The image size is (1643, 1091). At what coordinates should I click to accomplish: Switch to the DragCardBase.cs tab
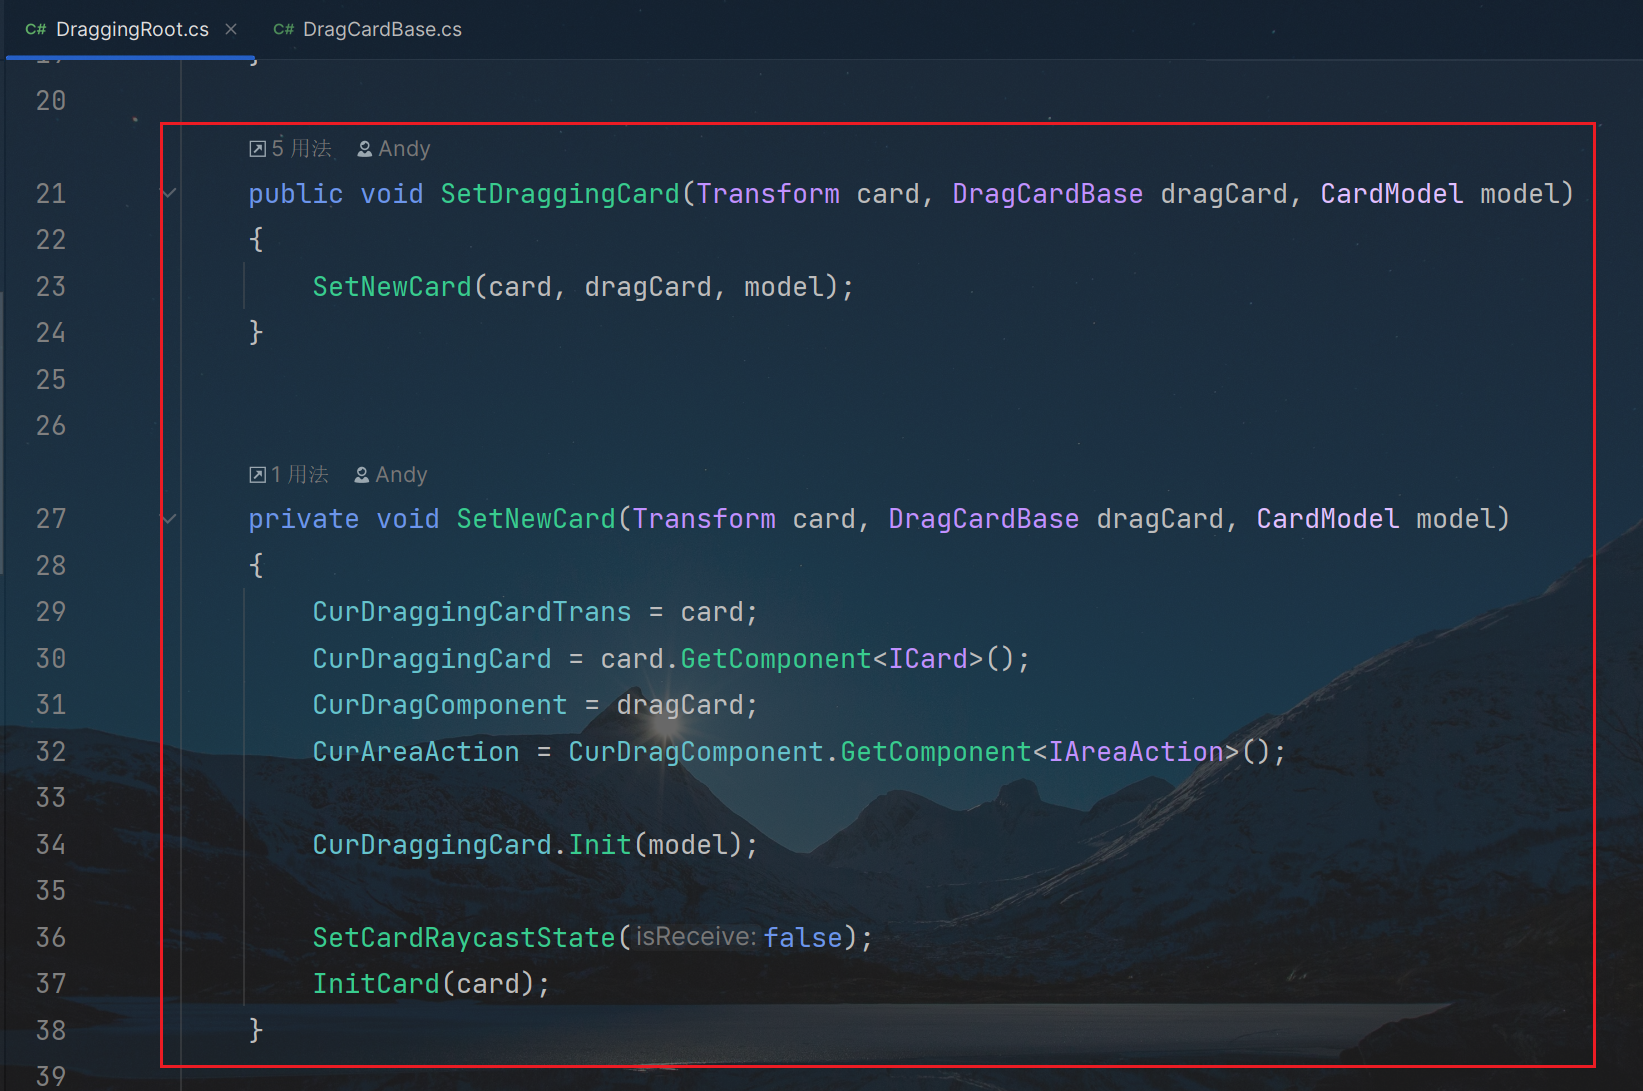pyautogui.click(x=381, y=29)
